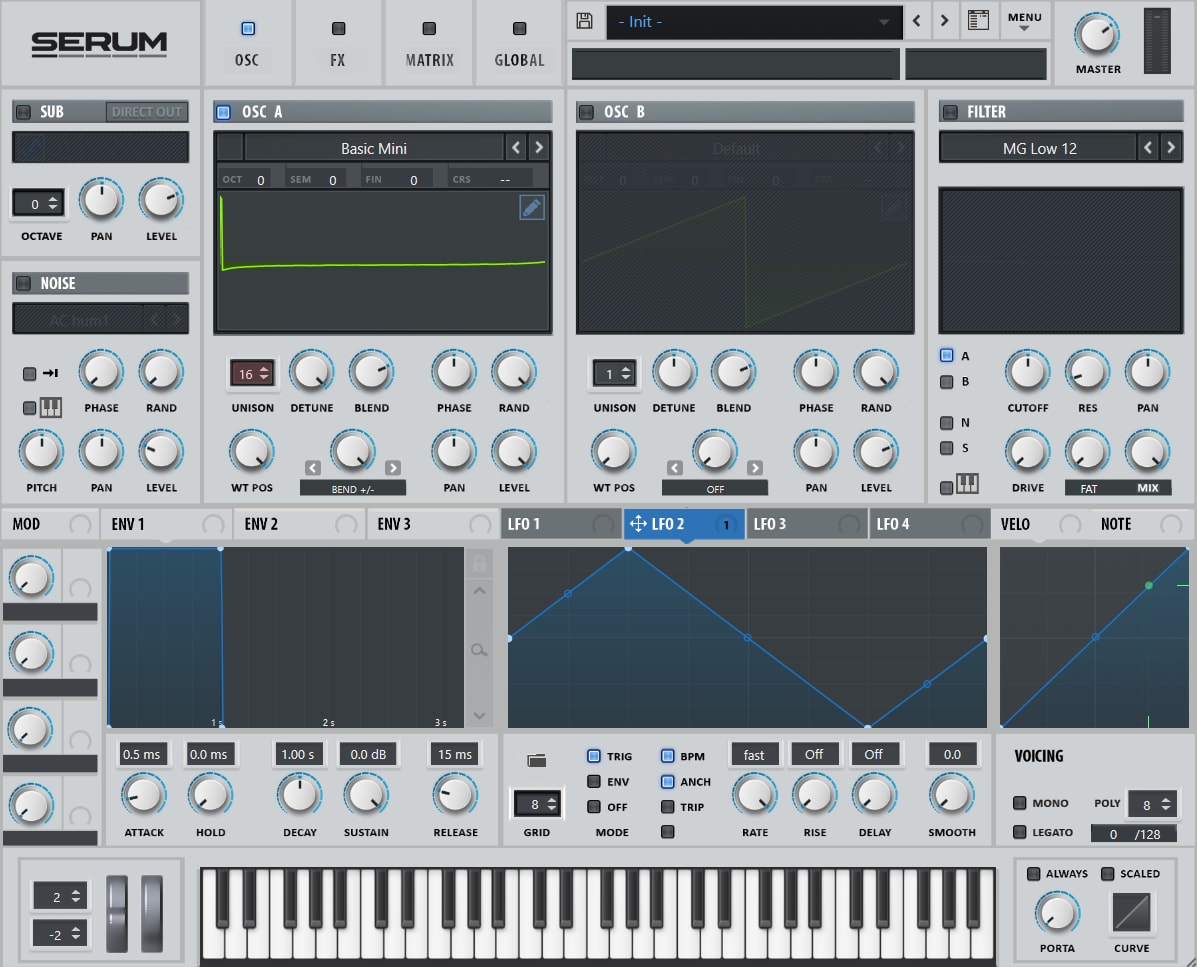The image size is (1197, 967).
Task: Click the noise one-shot arrow icon
Action: 50,373
